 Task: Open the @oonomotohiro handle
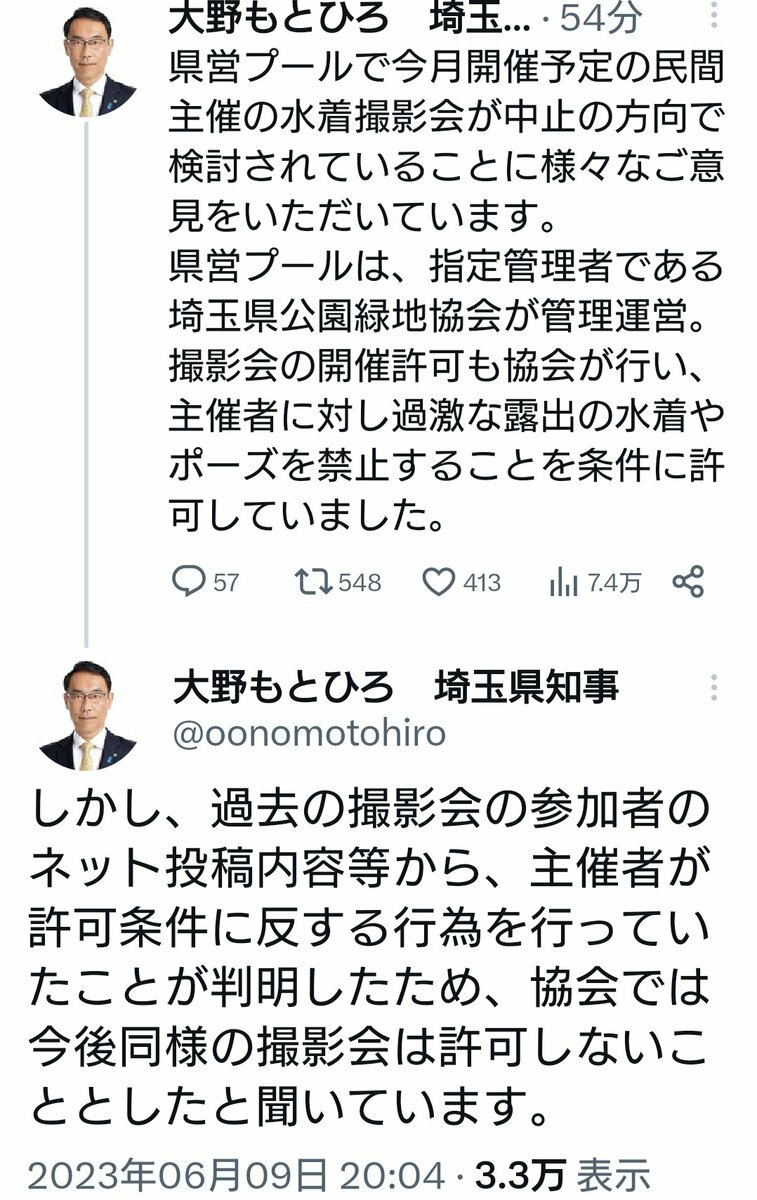coord(309,734)
